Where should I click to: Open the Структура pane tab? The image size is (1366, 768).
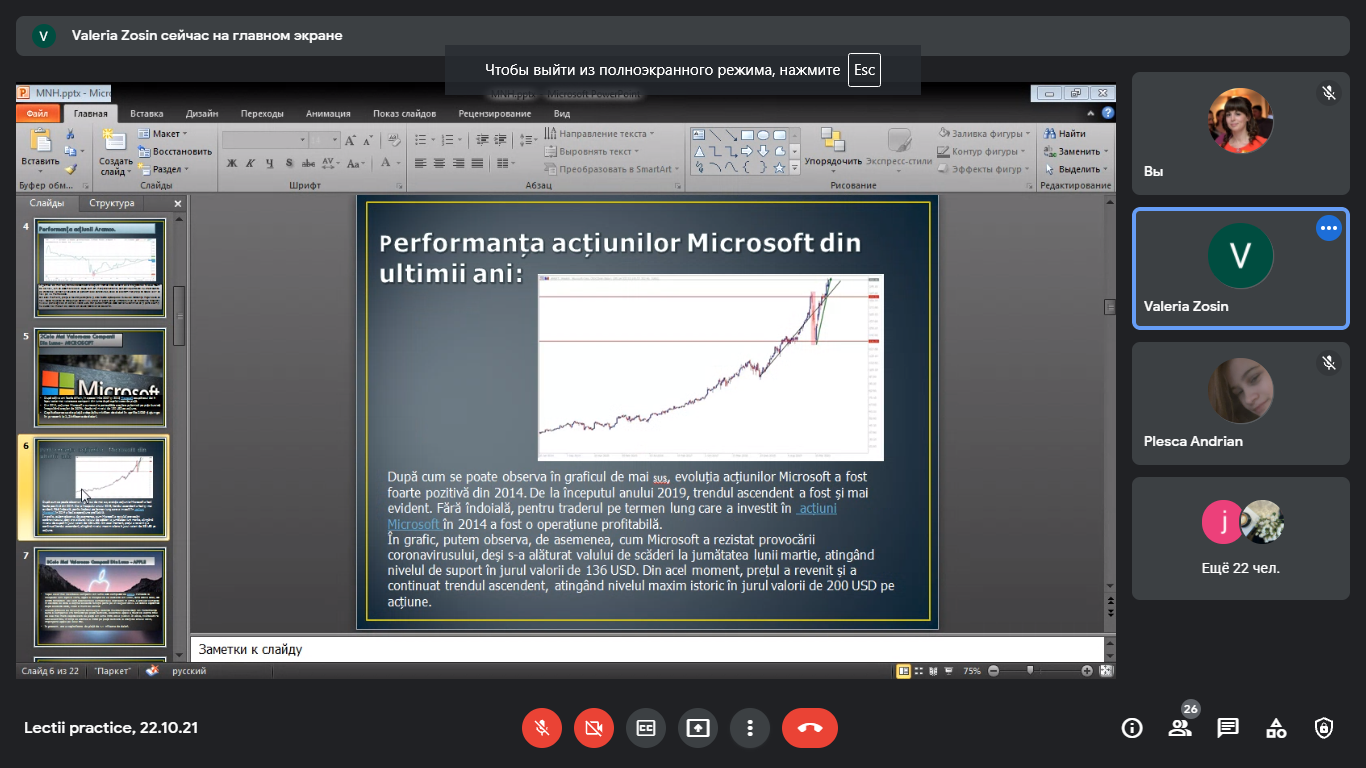pos(111,204)
